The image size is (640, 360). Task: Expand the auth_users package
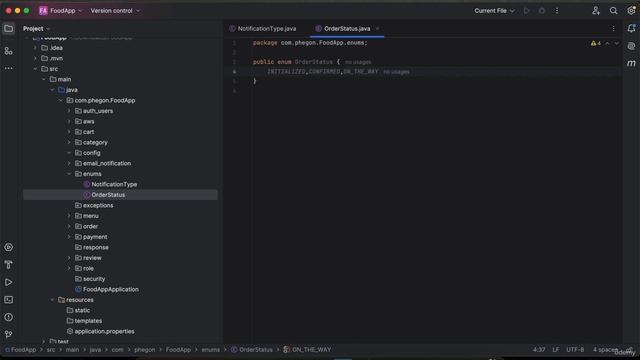[69, 111]
